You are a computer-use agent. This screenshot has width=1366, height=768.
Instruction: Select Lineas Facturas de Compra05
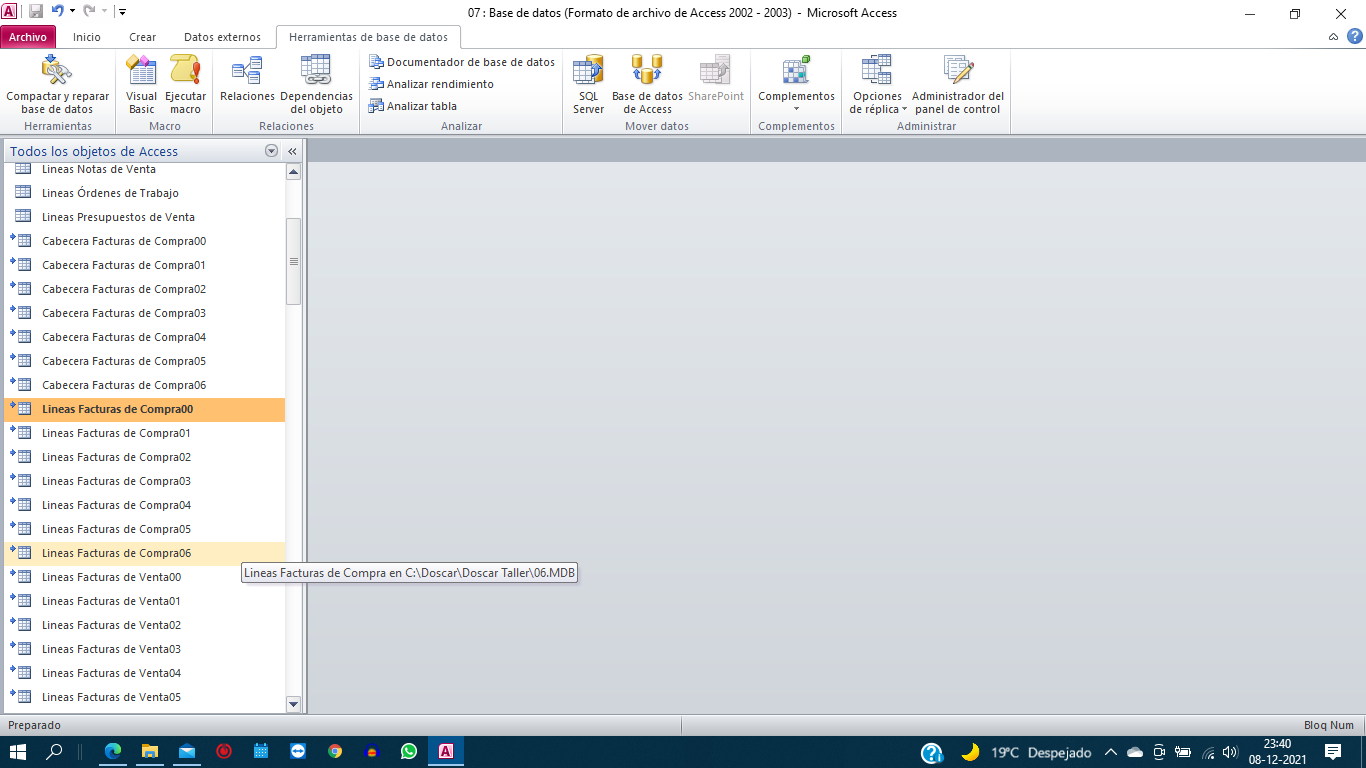coord(144,529)
